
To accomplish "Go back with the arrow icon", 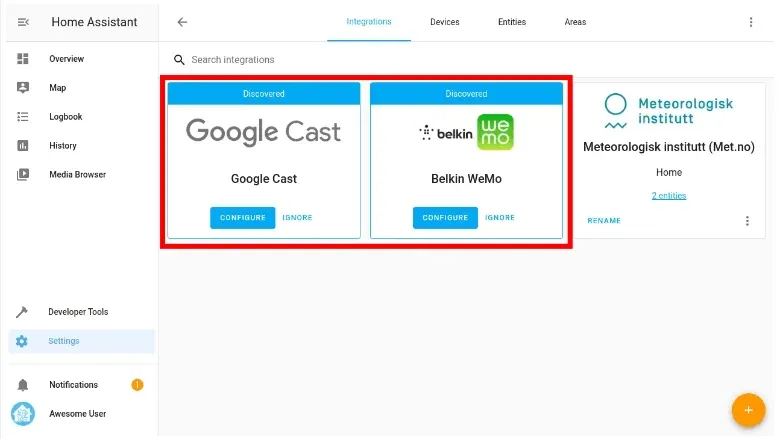I will pos(182,22).
